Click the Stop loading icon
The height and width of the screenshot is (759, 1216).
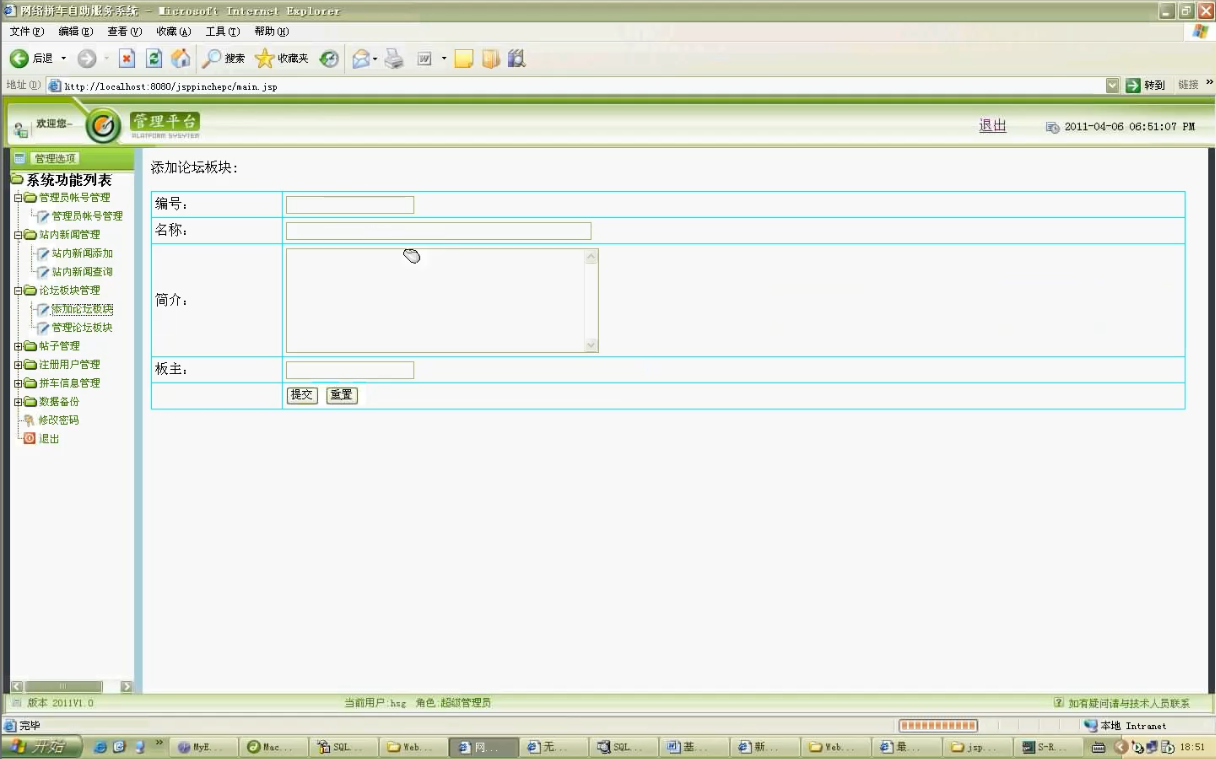point(127,59)
